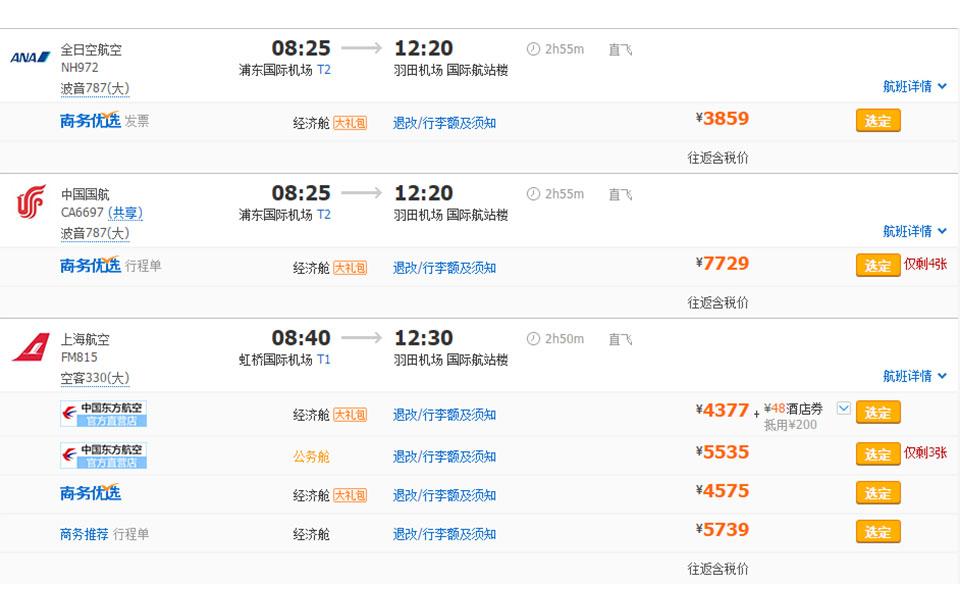Select the ¥4377 China Eastern fare

[878, 413]
